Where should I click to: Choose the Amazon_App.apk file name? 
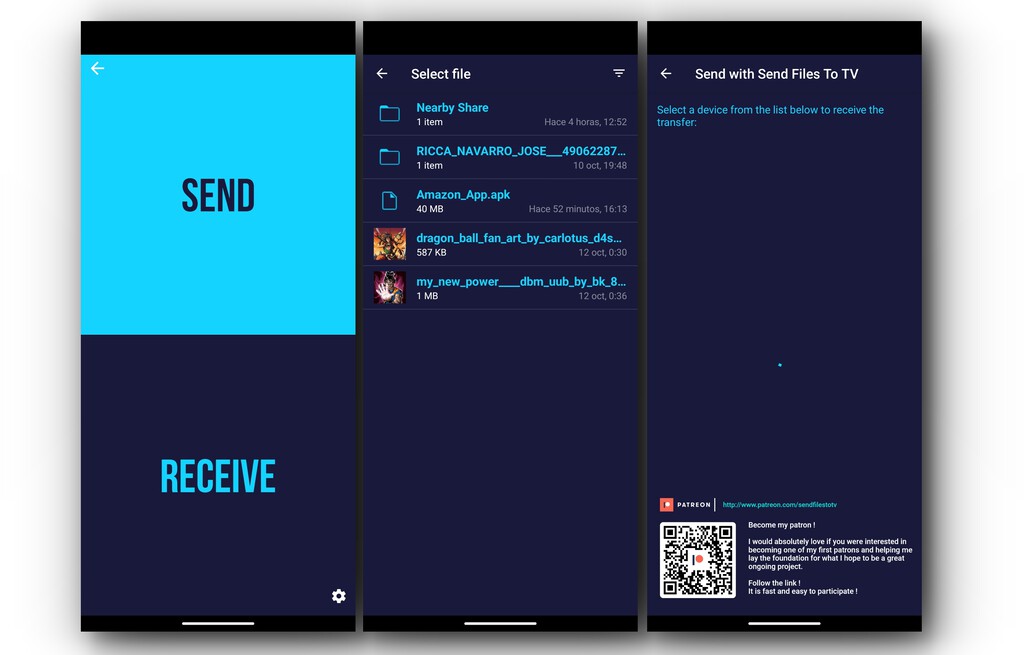point(463,195)
